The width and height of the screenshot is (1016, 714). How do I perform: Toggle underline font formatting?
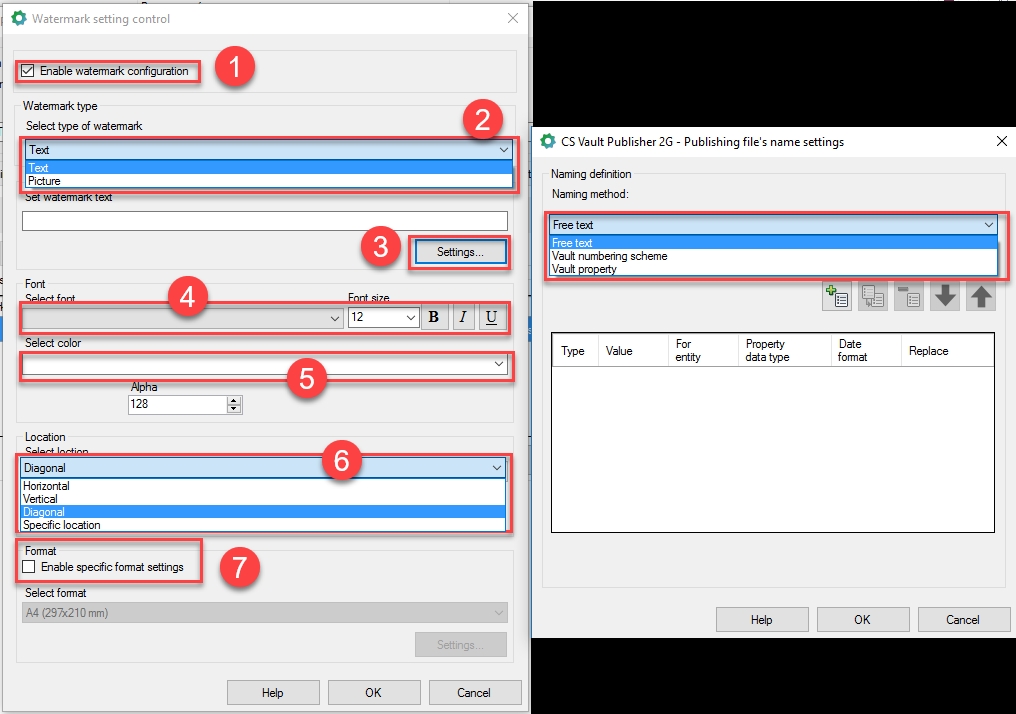(x=491, y=318)
